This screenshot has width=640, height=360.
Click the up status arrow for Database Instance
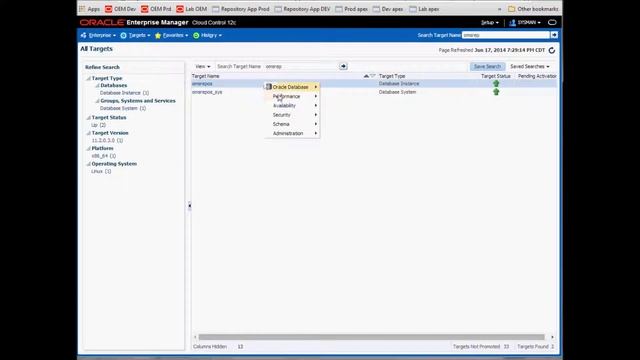496,84
